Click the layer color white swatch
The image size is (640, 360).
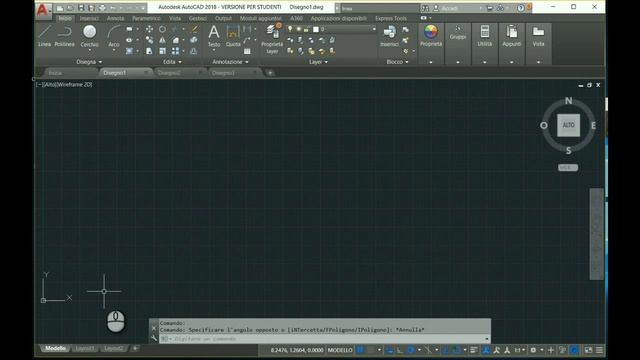pos(316,29)
